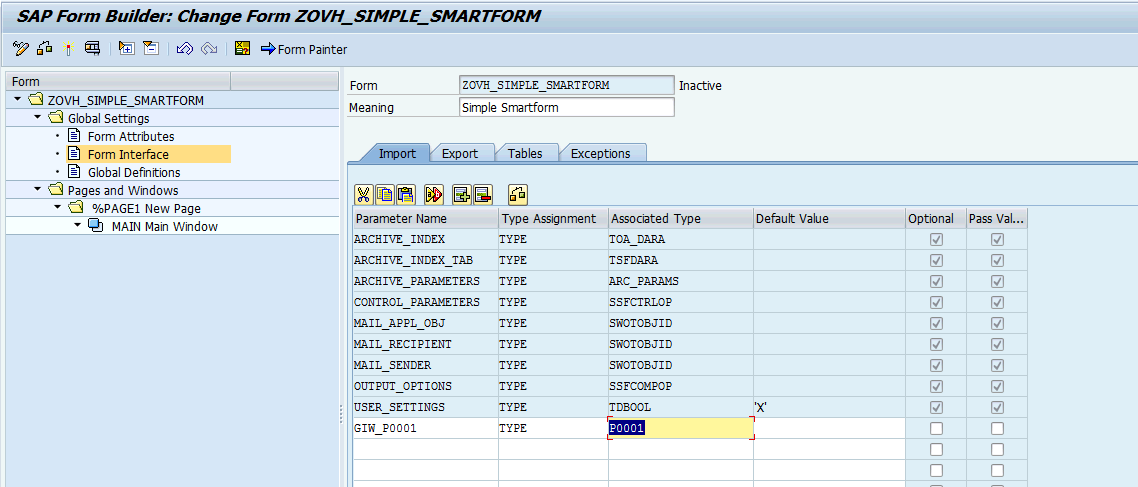Click the MAIN Main Window icon
This screenshot has height=487, width=1138.
pos(96,226)
